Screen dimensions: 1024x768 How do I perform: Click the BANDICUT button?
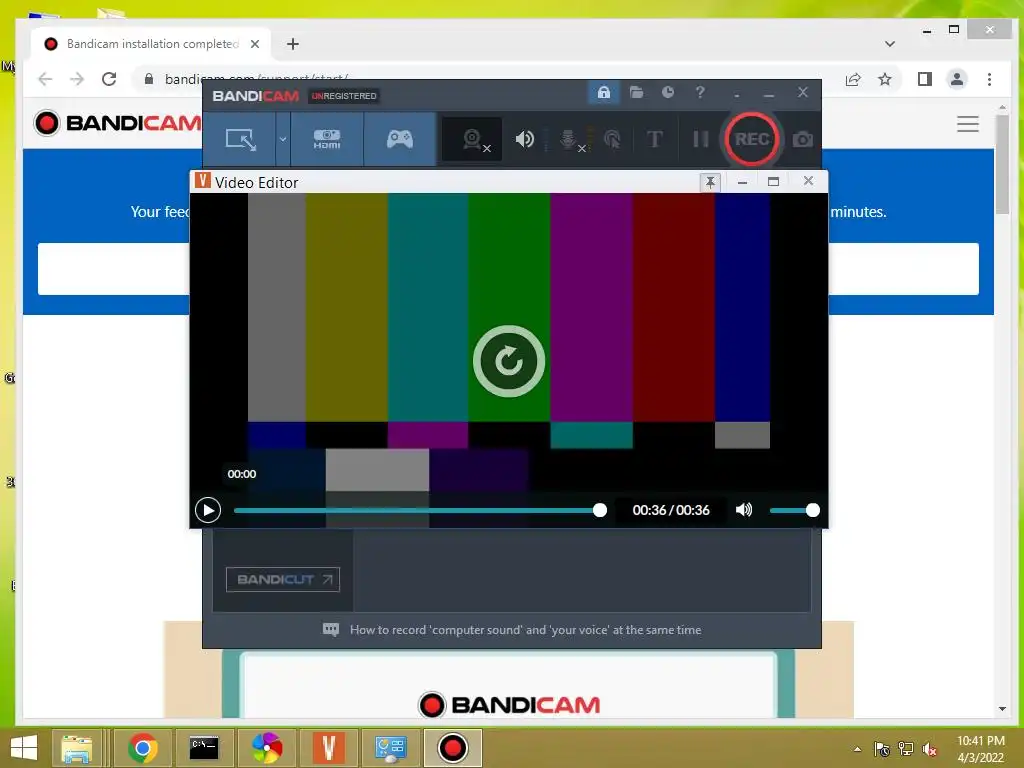pos(283,579)
